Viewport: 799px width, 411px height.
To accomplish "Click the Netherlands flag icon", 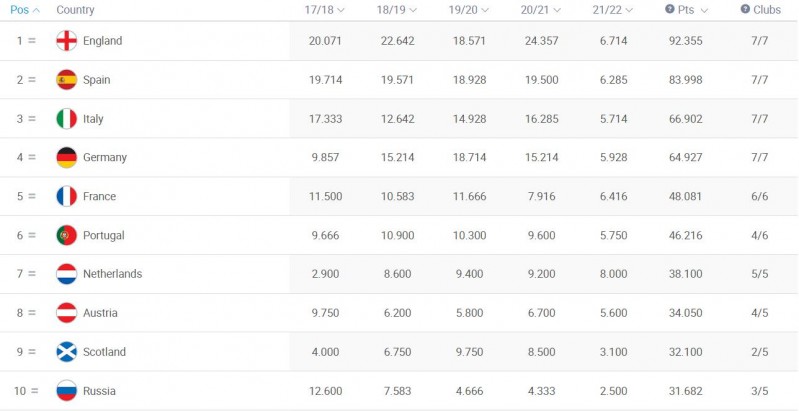I will [x=66, y=274].
